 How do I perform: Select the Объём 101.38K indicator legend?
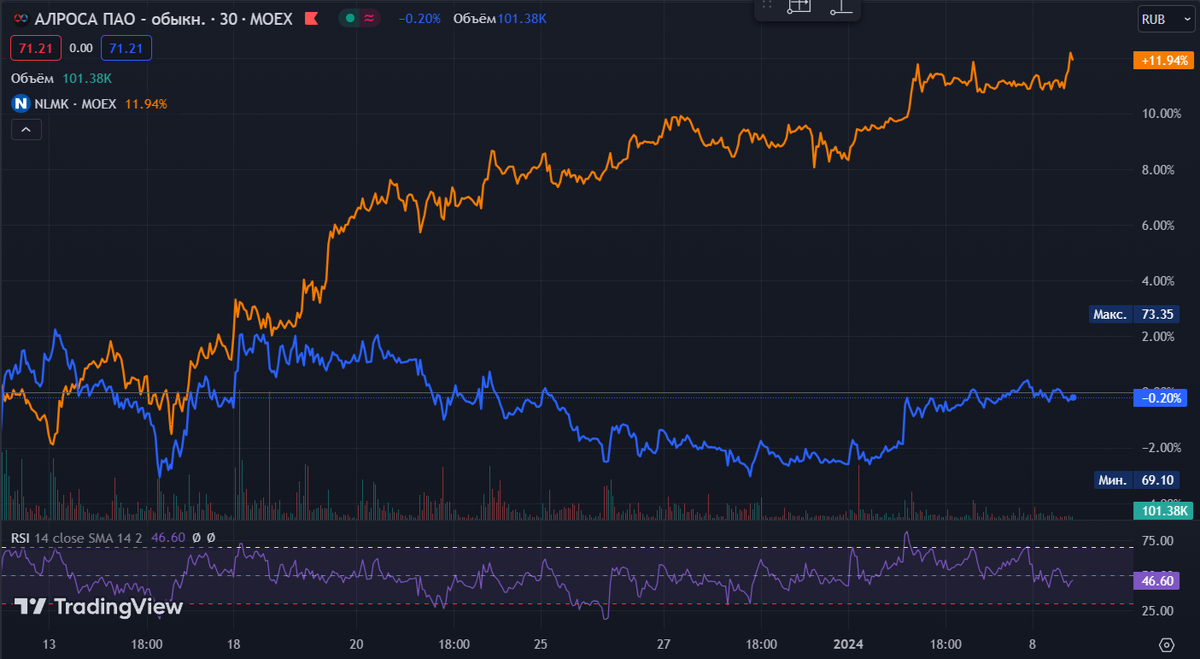61,78
